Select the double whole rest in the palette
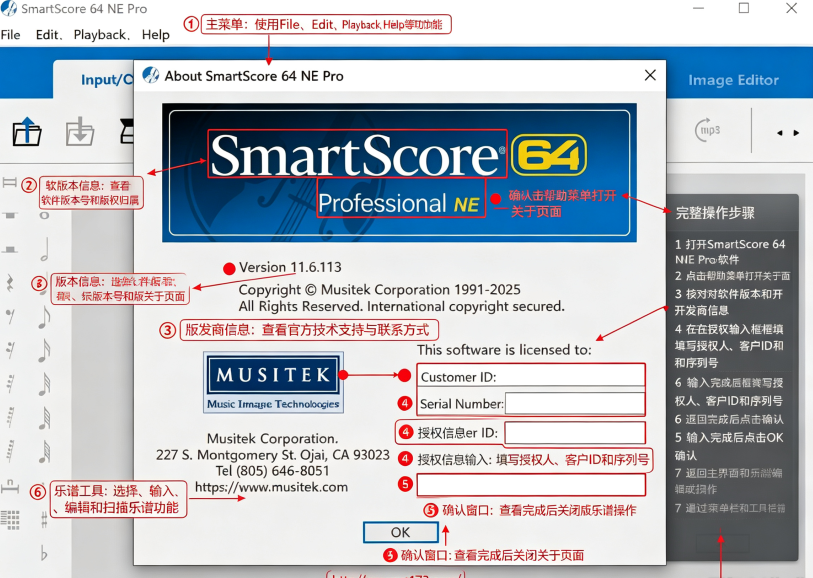 pyautogui.click(x=9, y=182)
